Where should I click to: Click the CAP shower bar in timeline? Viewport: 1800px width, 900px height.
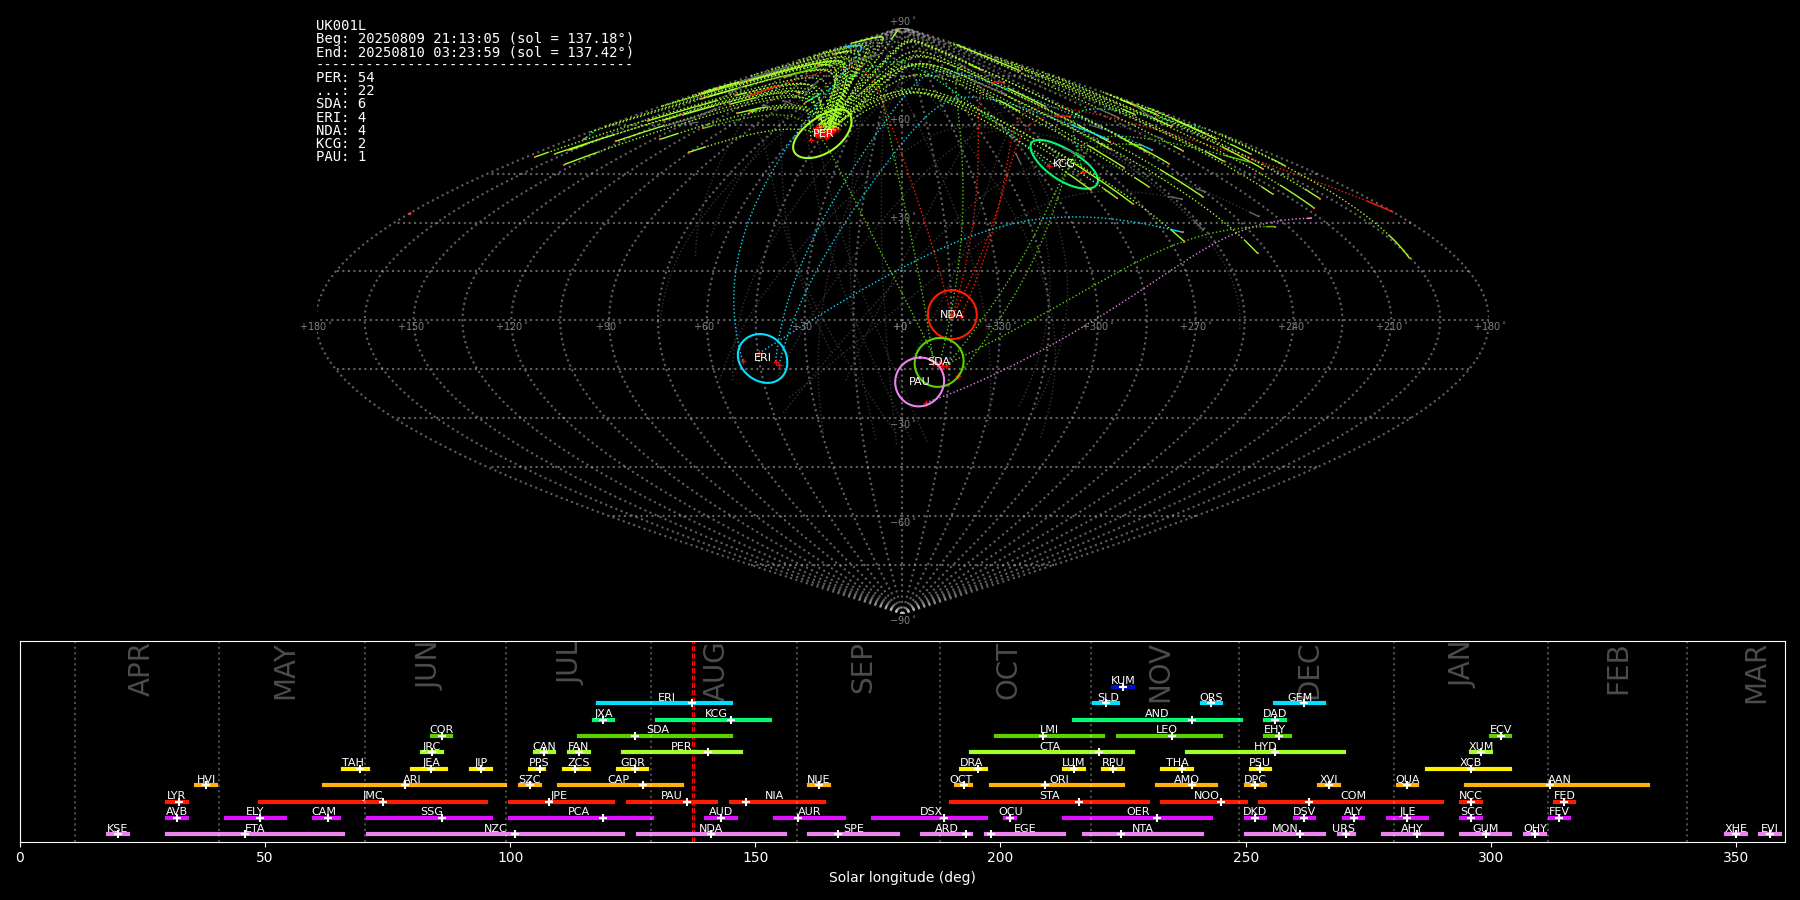click(x=620, y=785)
